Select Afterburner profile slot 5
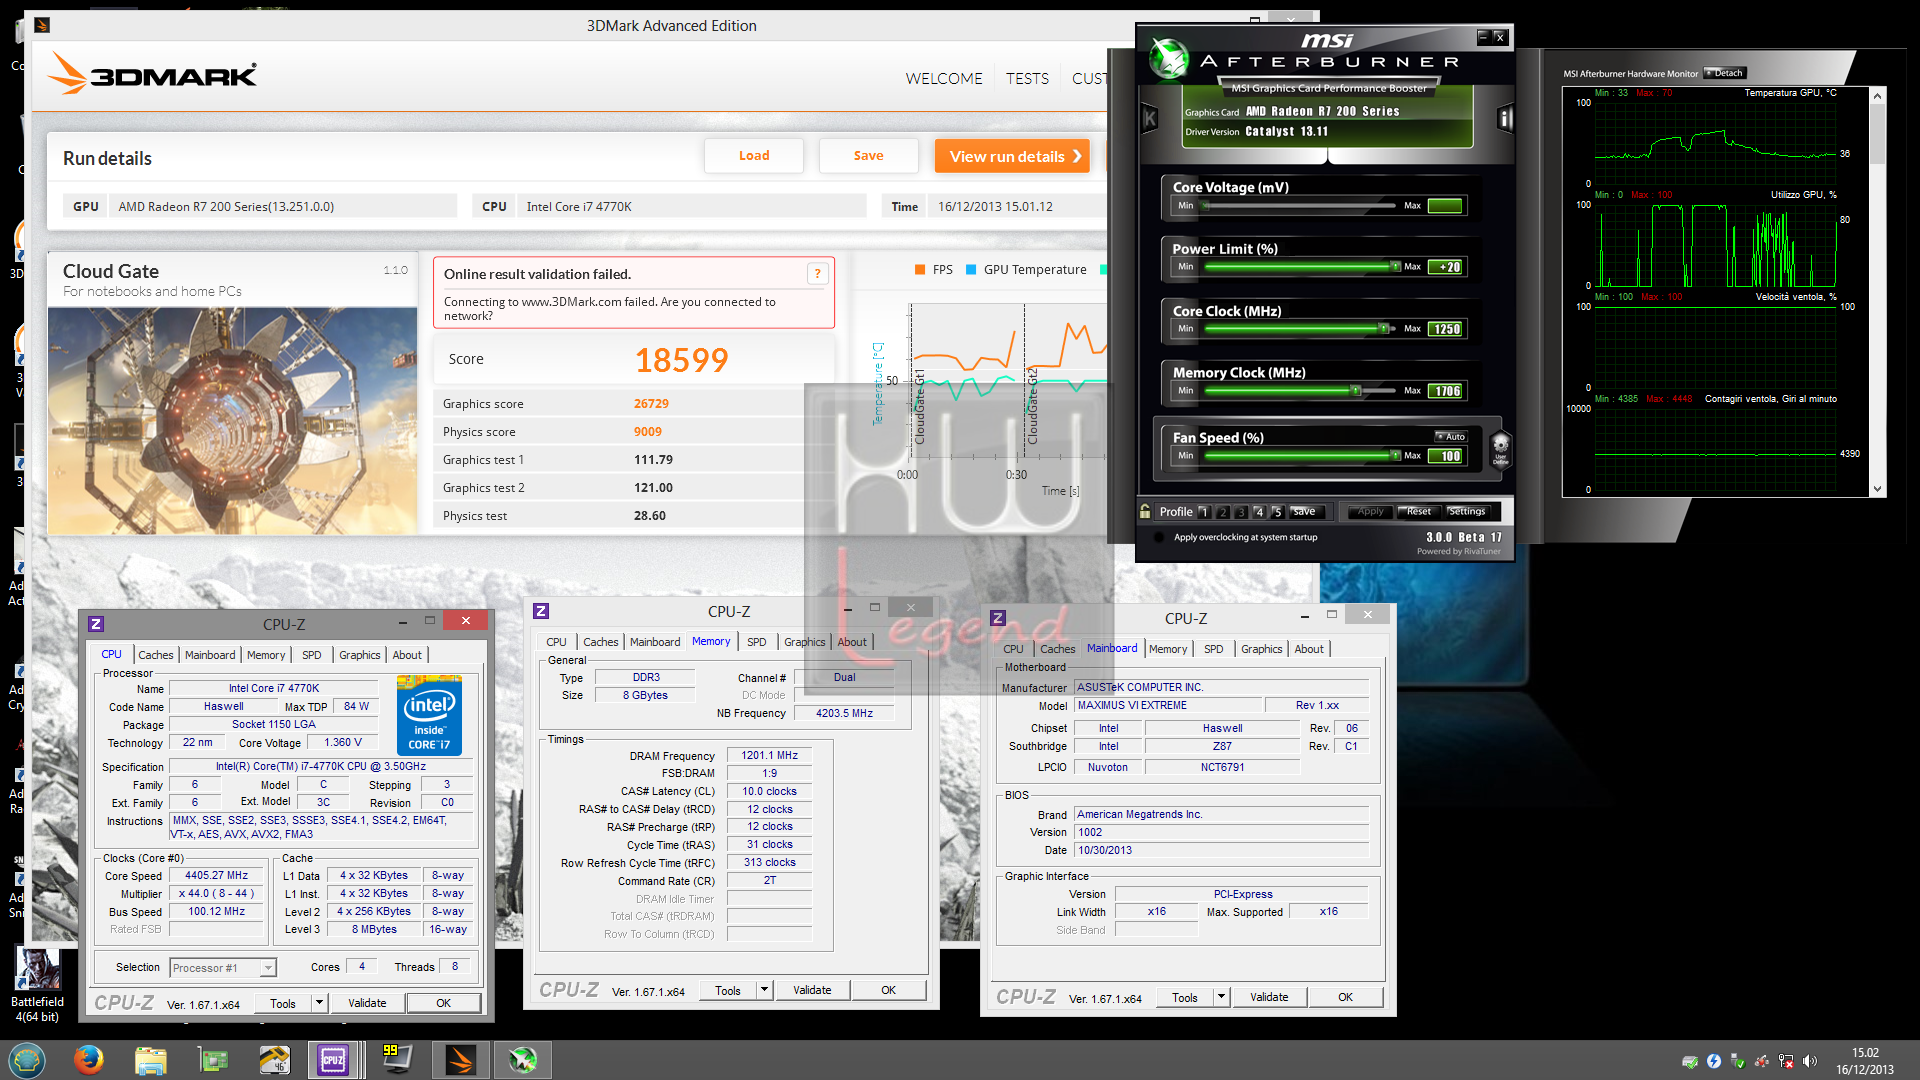Image resolution: width=1920 pixels, height=1080 pixels. coord(1277,512)
